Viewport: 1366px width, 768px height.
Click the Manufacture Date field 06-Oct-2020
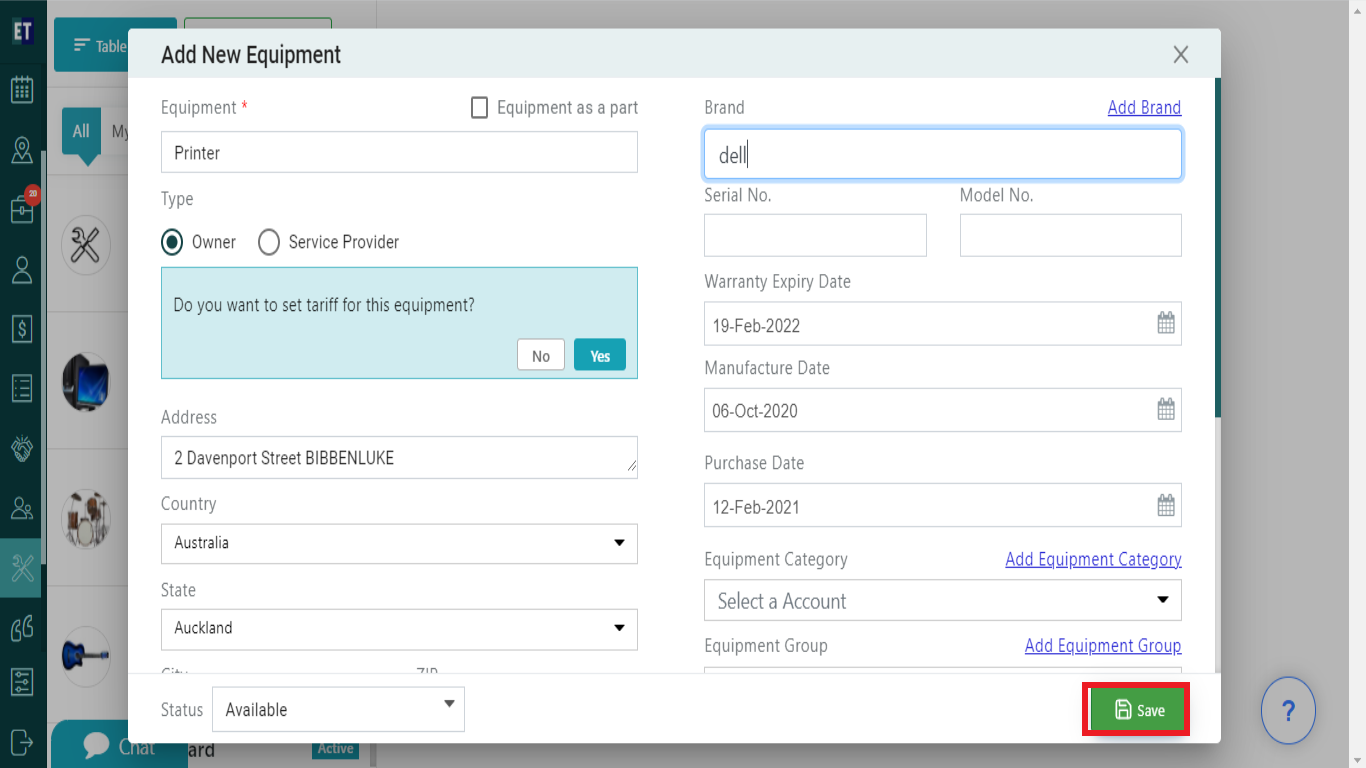(x=943, y=410)
